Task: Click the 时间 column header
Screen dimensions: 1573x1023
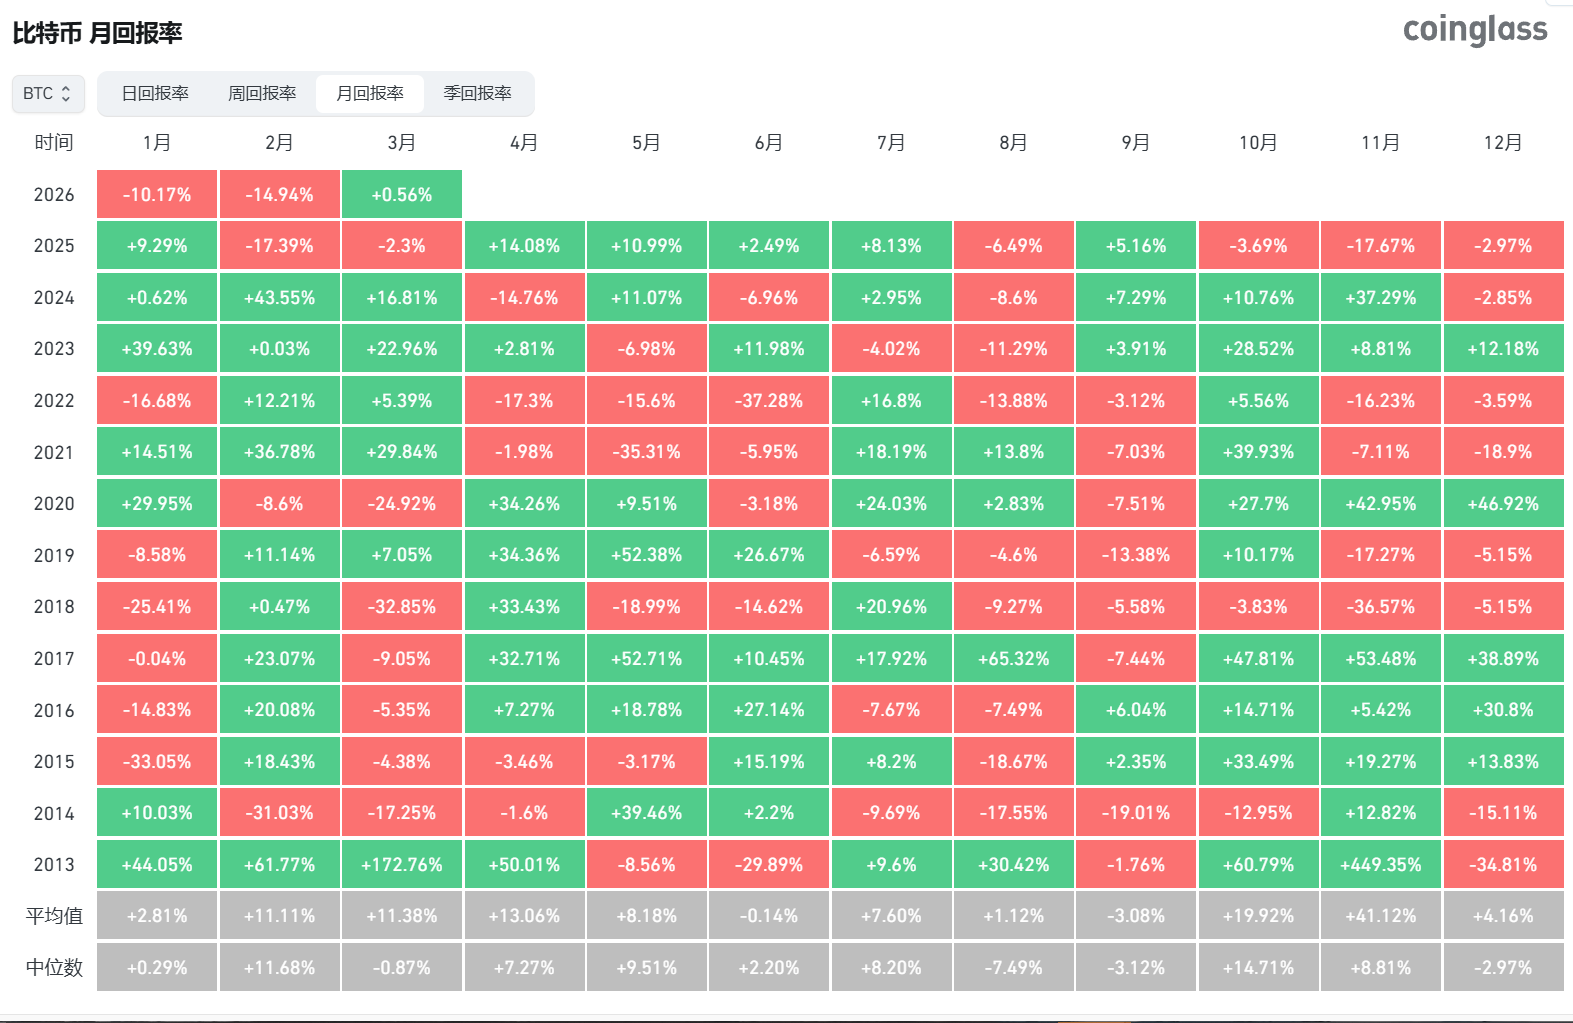Action: click(54, 143)
